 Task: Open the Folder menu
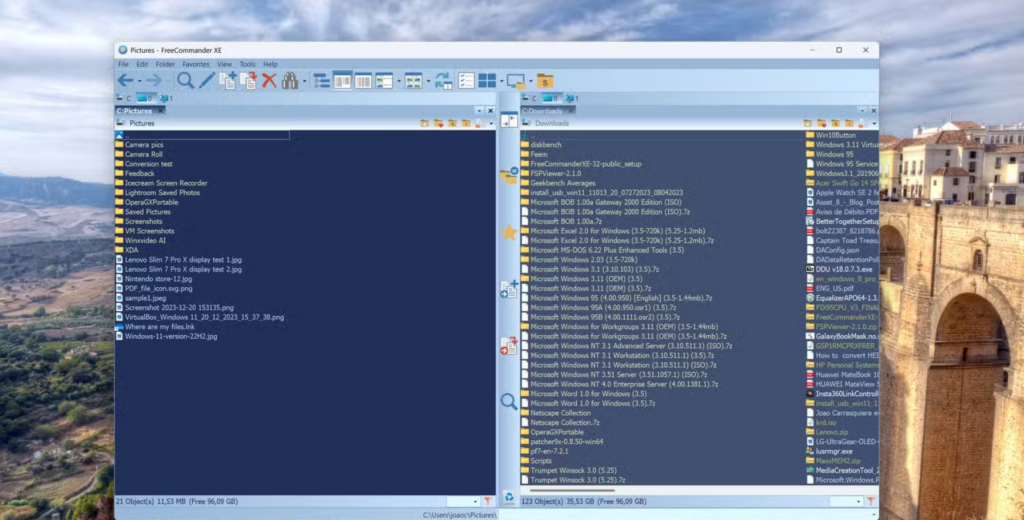(x=165, y=64)
